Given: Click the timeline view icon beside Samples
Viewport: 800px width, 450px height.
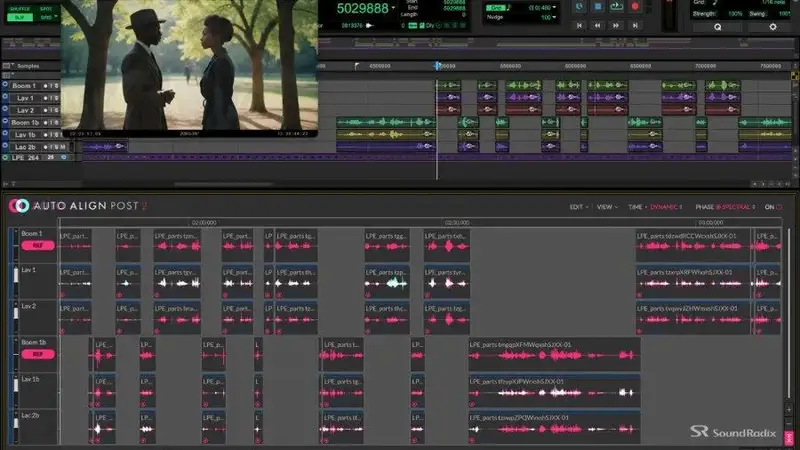Looking at the screenshot, I should pyautogui.click(x=6, y=66).
